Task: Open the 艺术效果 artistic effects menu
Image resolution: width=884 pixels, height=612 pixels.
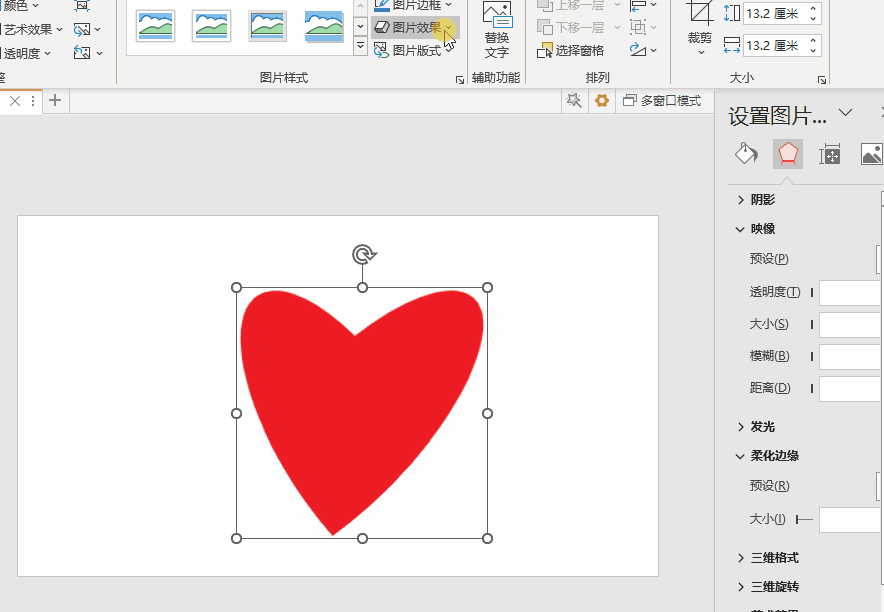Action: (32, 29)
